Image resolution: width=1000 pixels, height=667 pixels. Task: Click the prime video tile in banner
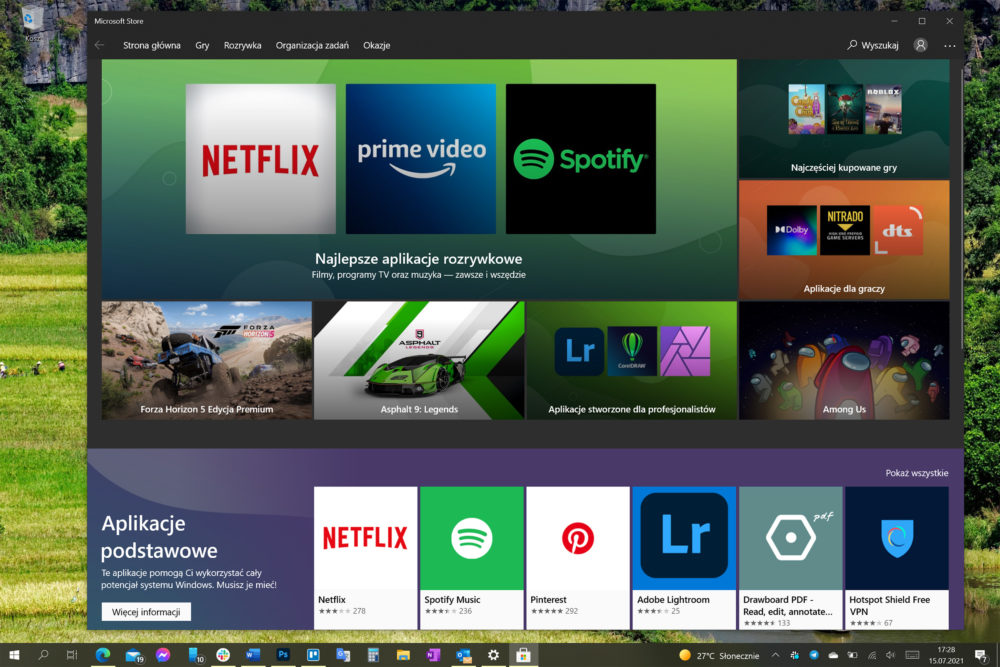point(421,159)
